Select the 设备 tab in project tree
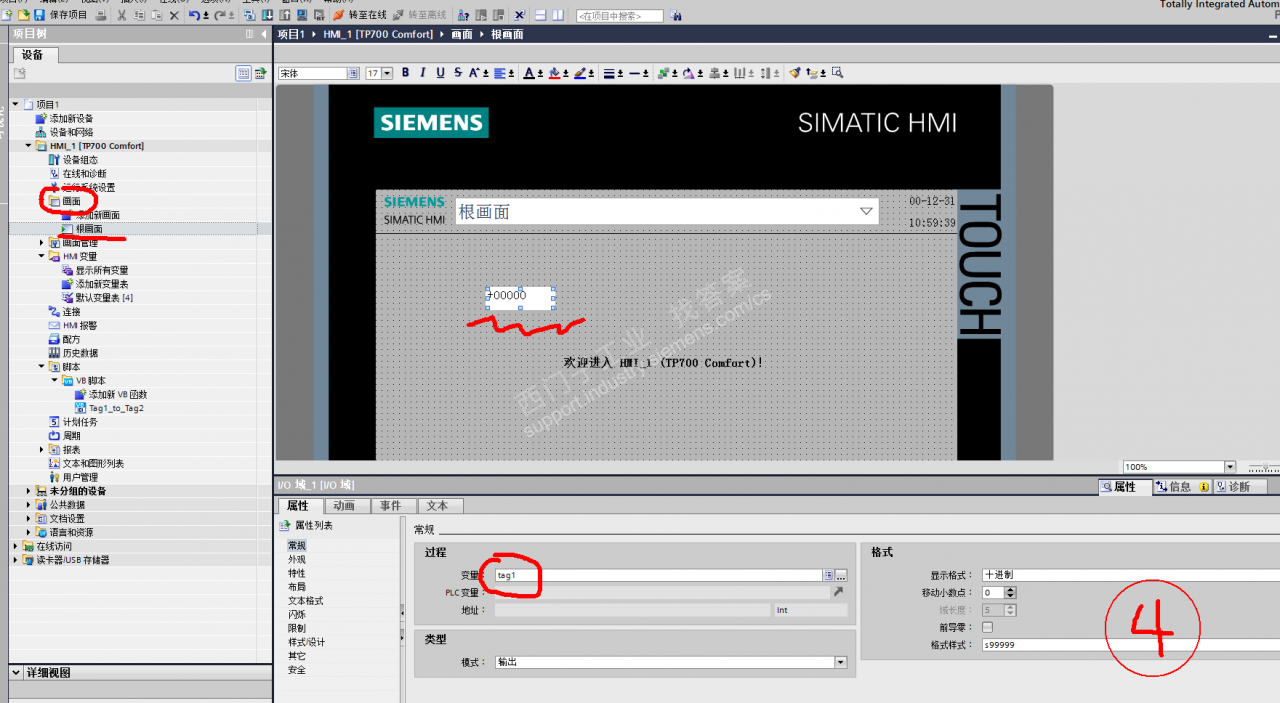 [33, 55]
